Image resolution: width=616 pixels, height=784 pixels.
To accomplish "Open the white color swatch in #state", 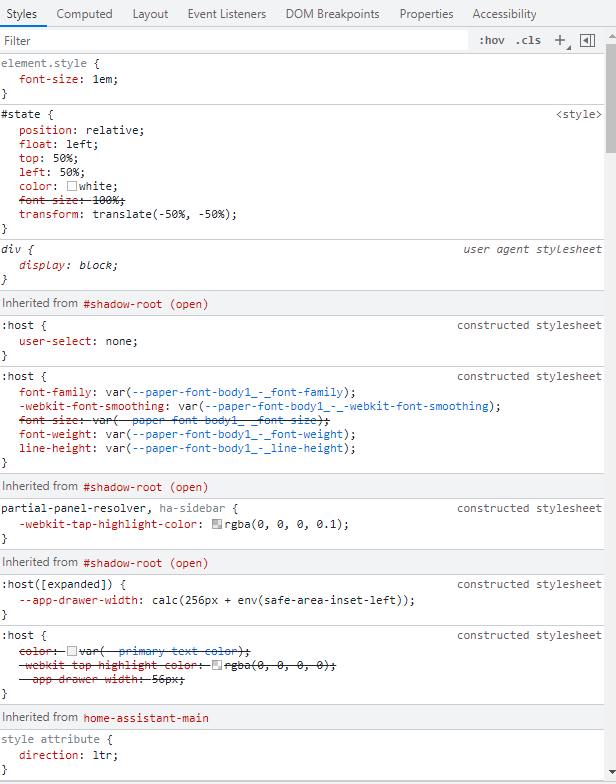I will (x=72, y=186).
